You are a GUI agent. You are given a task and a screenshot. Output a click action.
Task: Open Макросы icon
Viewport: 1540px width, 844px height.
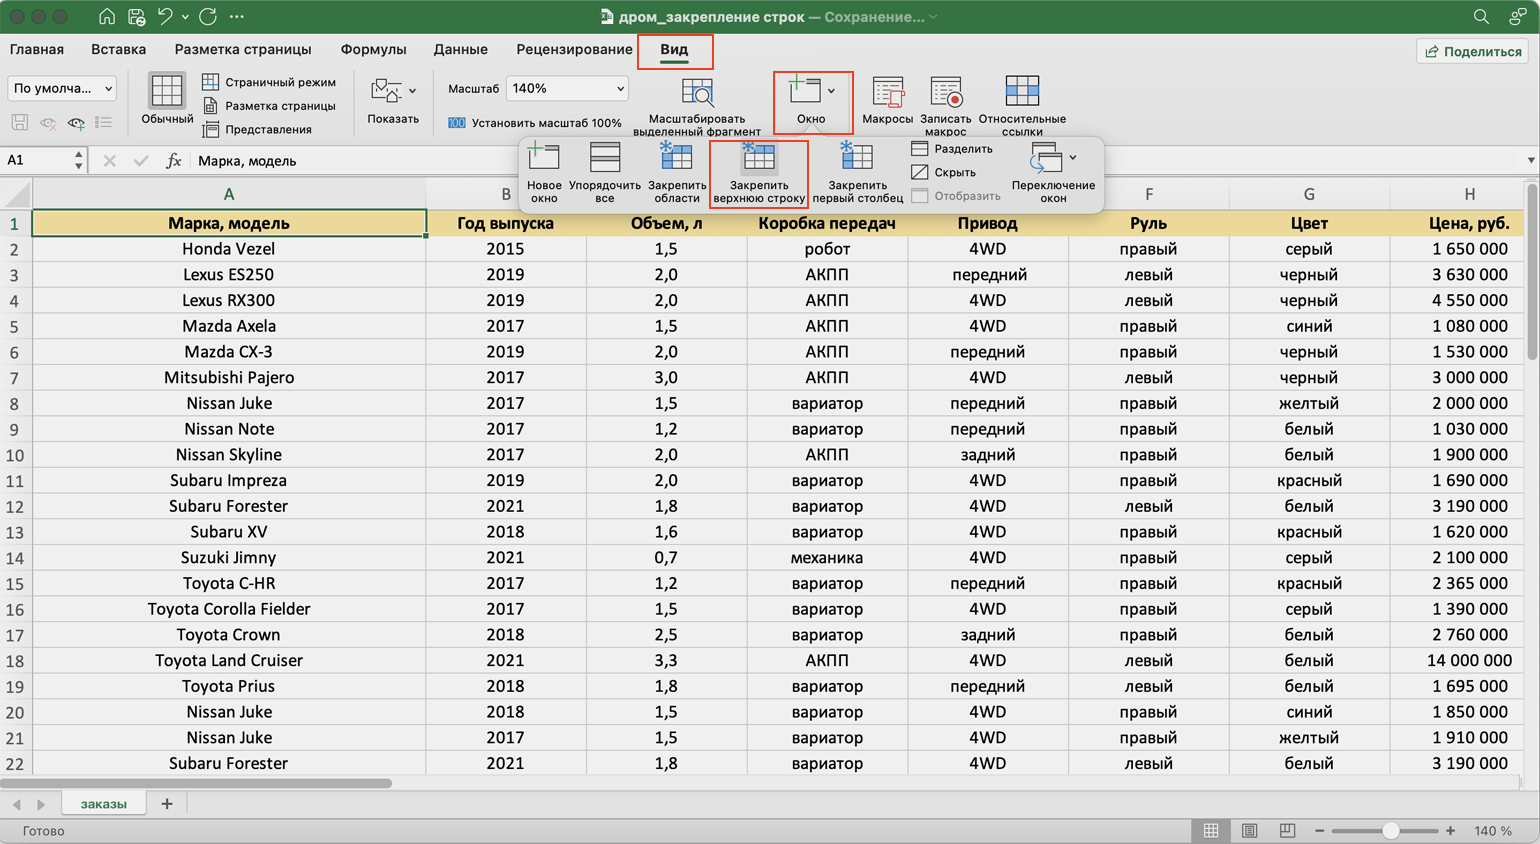(x=887, y=93)
